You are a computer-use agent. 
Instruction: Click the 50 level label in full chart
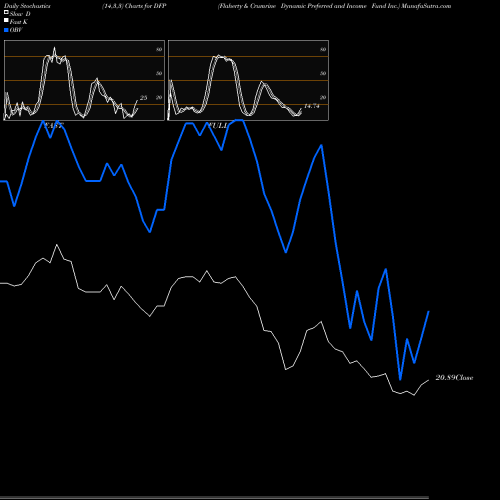323,73
